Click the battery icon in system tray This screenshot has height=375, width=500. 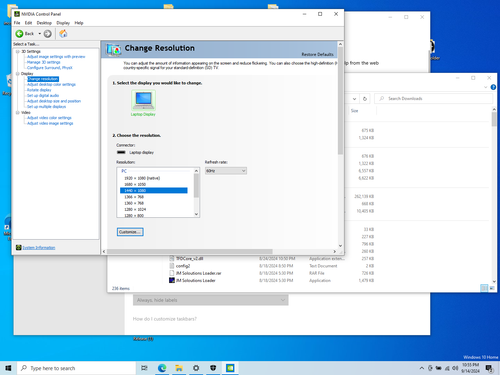point(439,368)
